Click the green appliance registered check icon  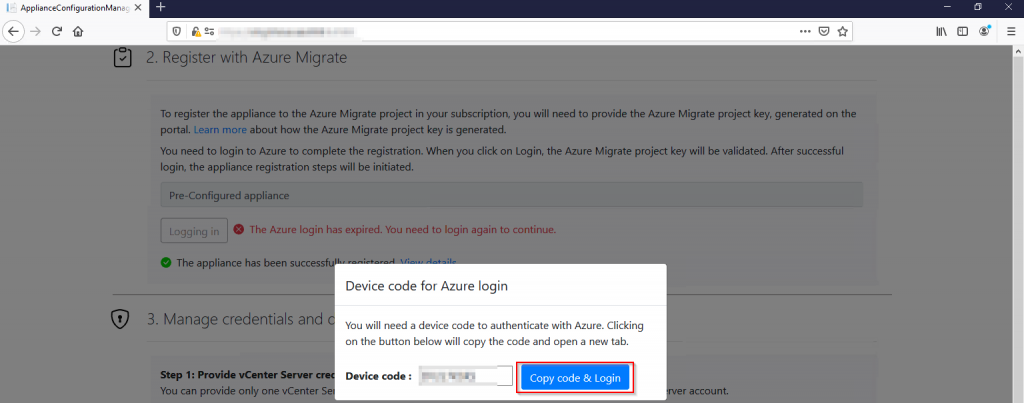[166, 263]
